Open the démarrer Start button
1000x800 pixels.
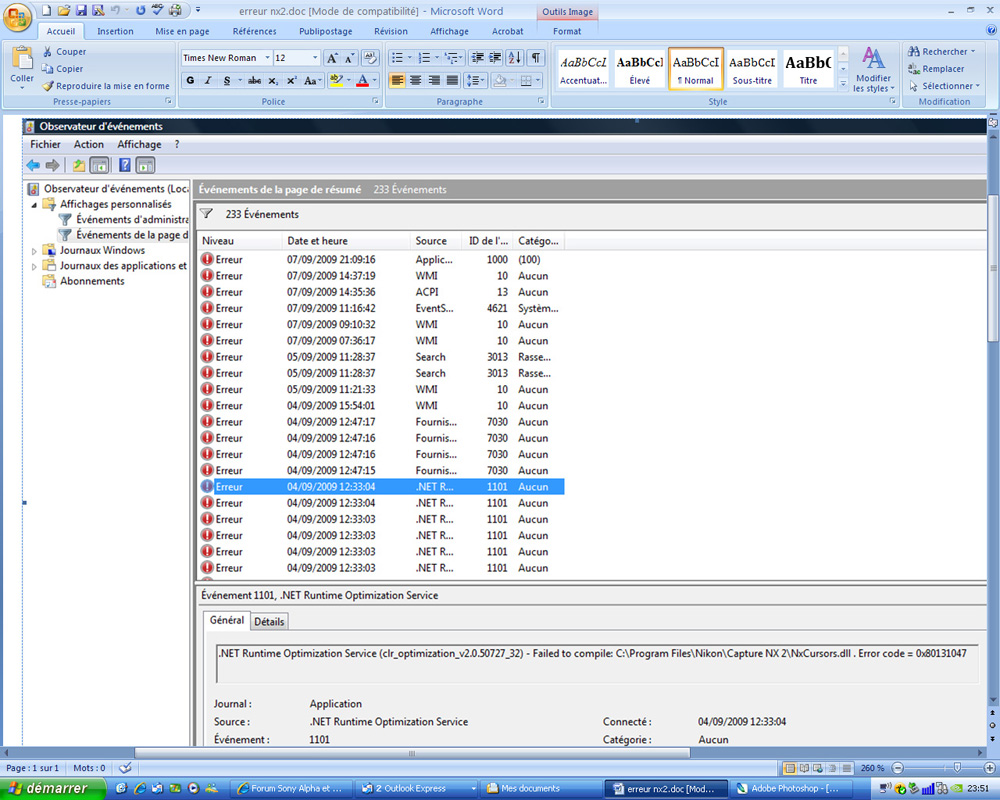pyautogui.click(x=50, y=789)
